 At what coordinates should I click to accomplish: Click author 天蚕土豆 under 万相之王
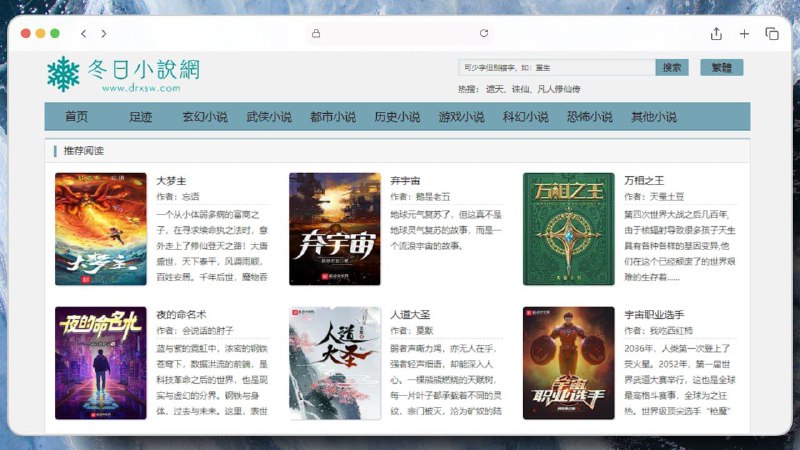[667, 197]
